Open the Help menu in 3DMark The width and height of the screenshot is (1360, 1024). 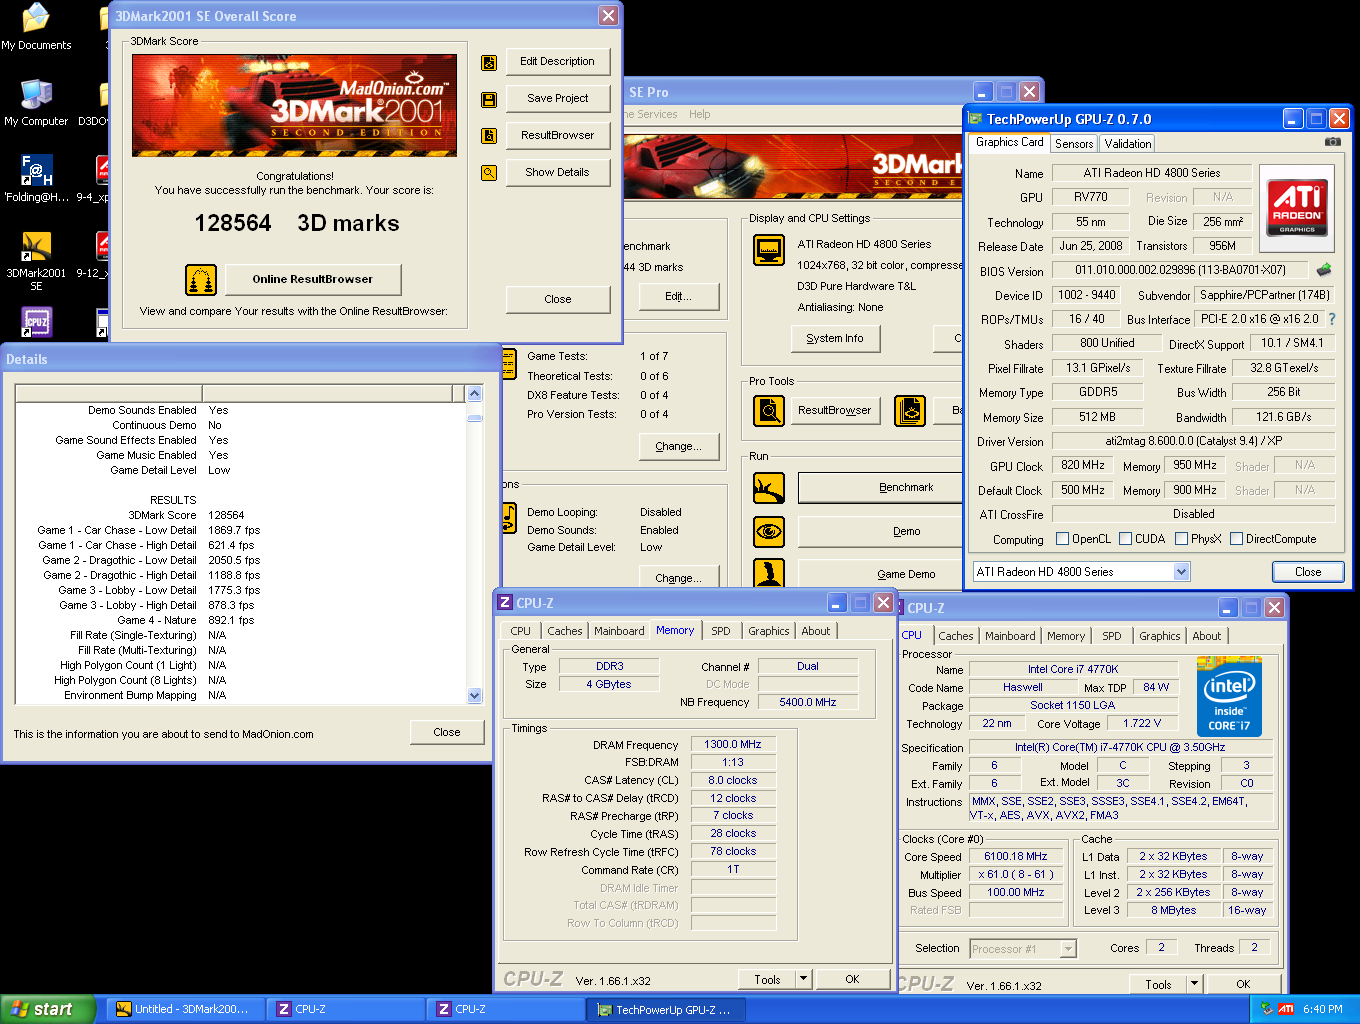pyautogui.click(x=699, y=114)
